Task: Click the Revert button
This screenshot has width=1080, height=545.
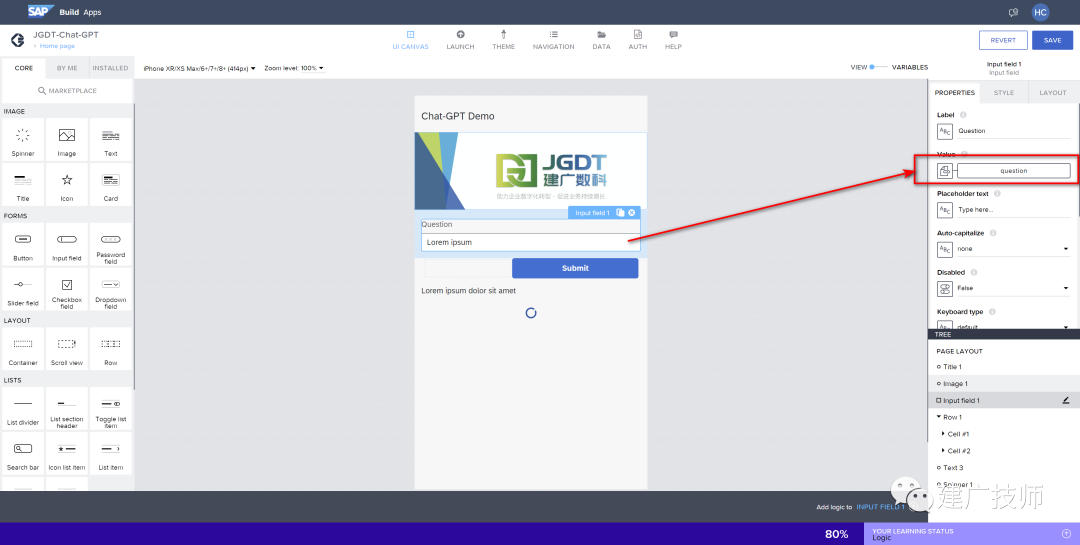Action: pos(1003,40)
